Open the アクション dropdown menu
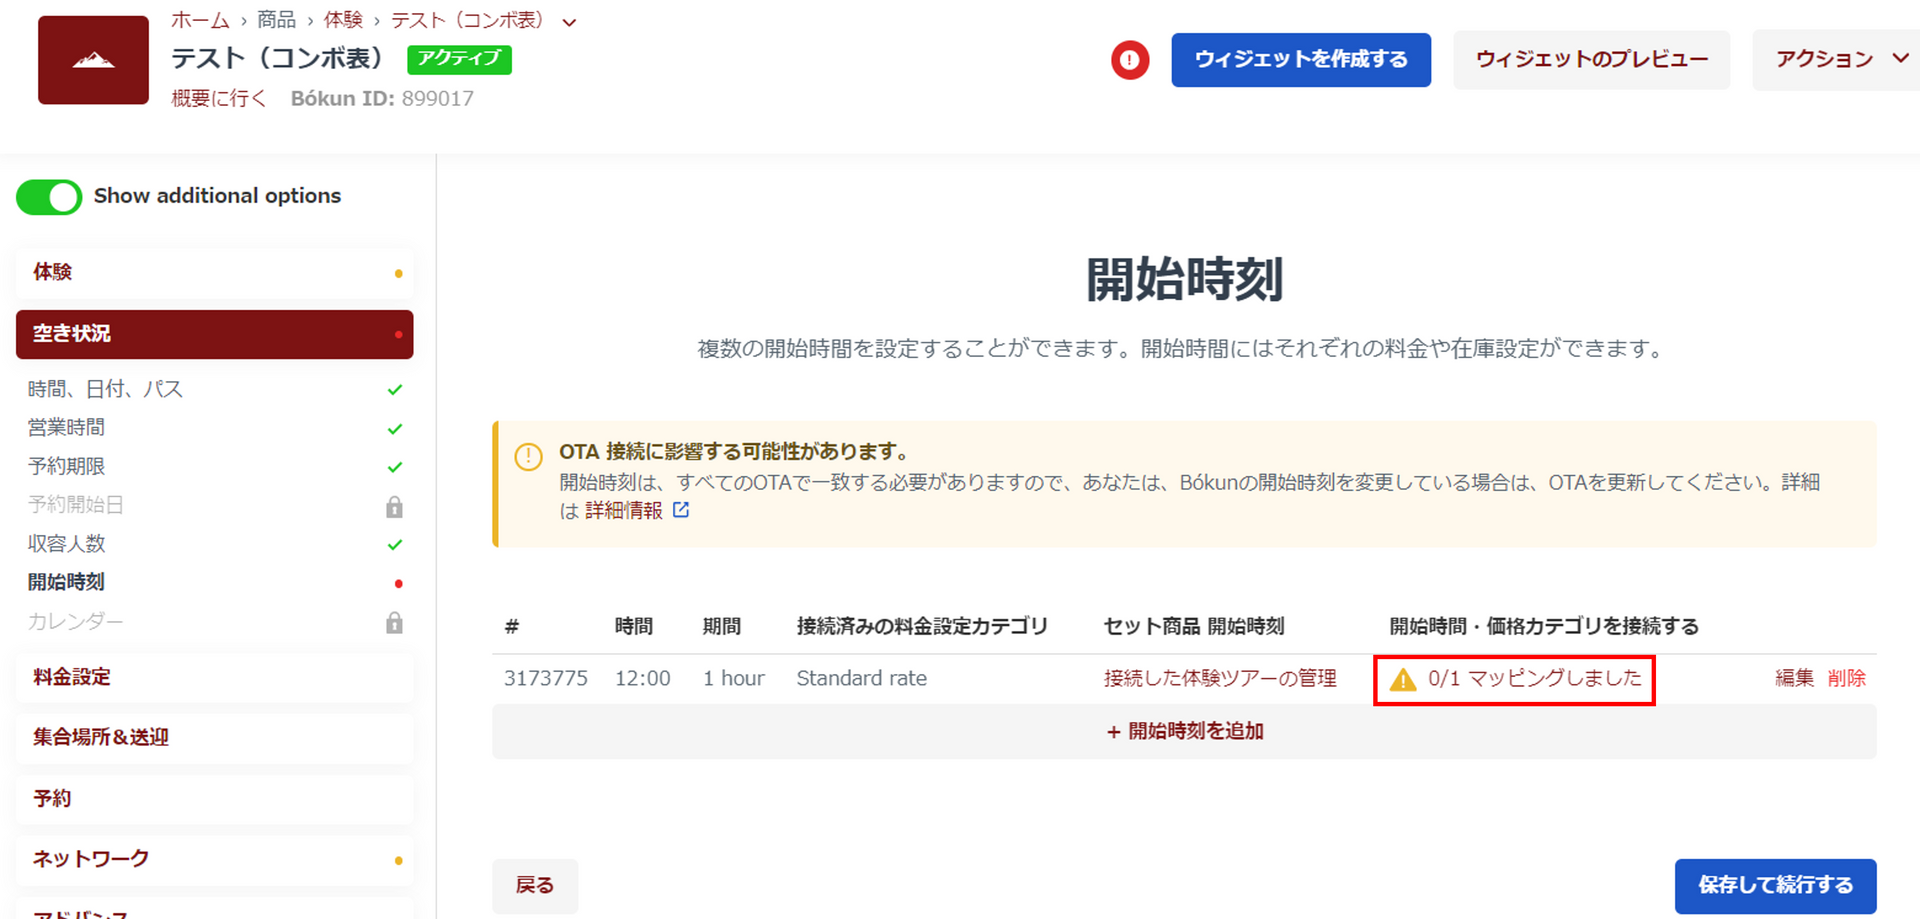 1838,60
